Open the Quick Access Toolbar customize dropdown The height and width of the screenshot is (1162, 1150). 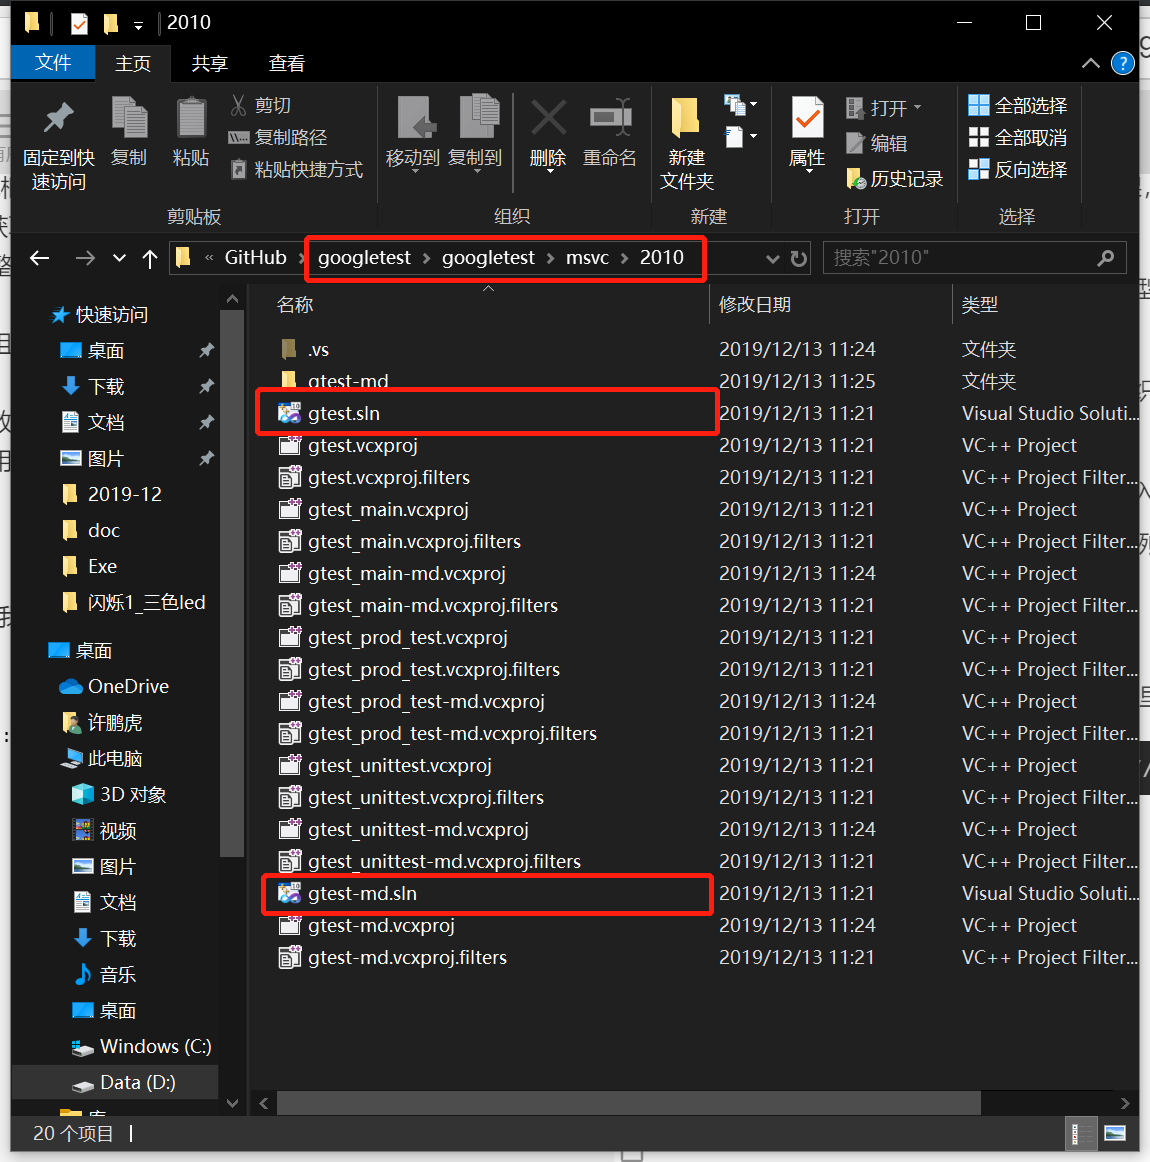(x=138, y=25)
